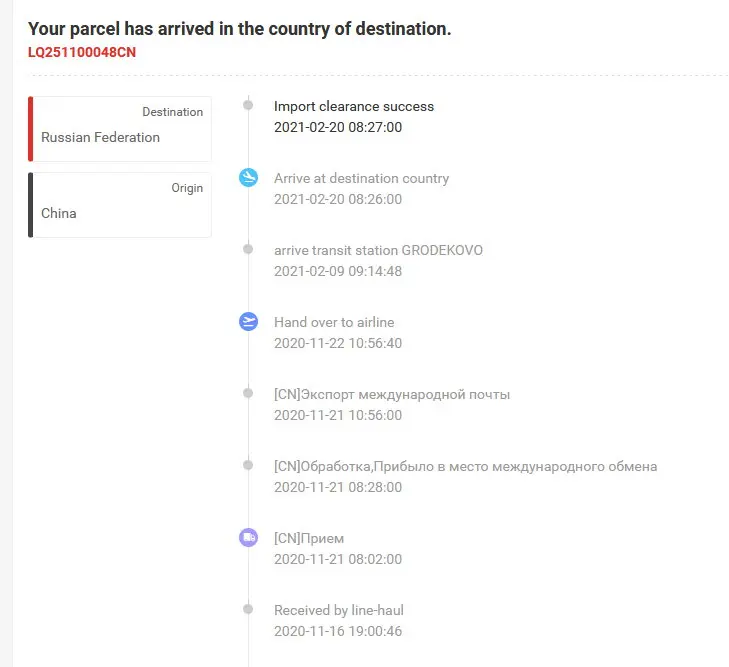
Task: Click Arrive at destination country event
Action: tap(361, 178)
